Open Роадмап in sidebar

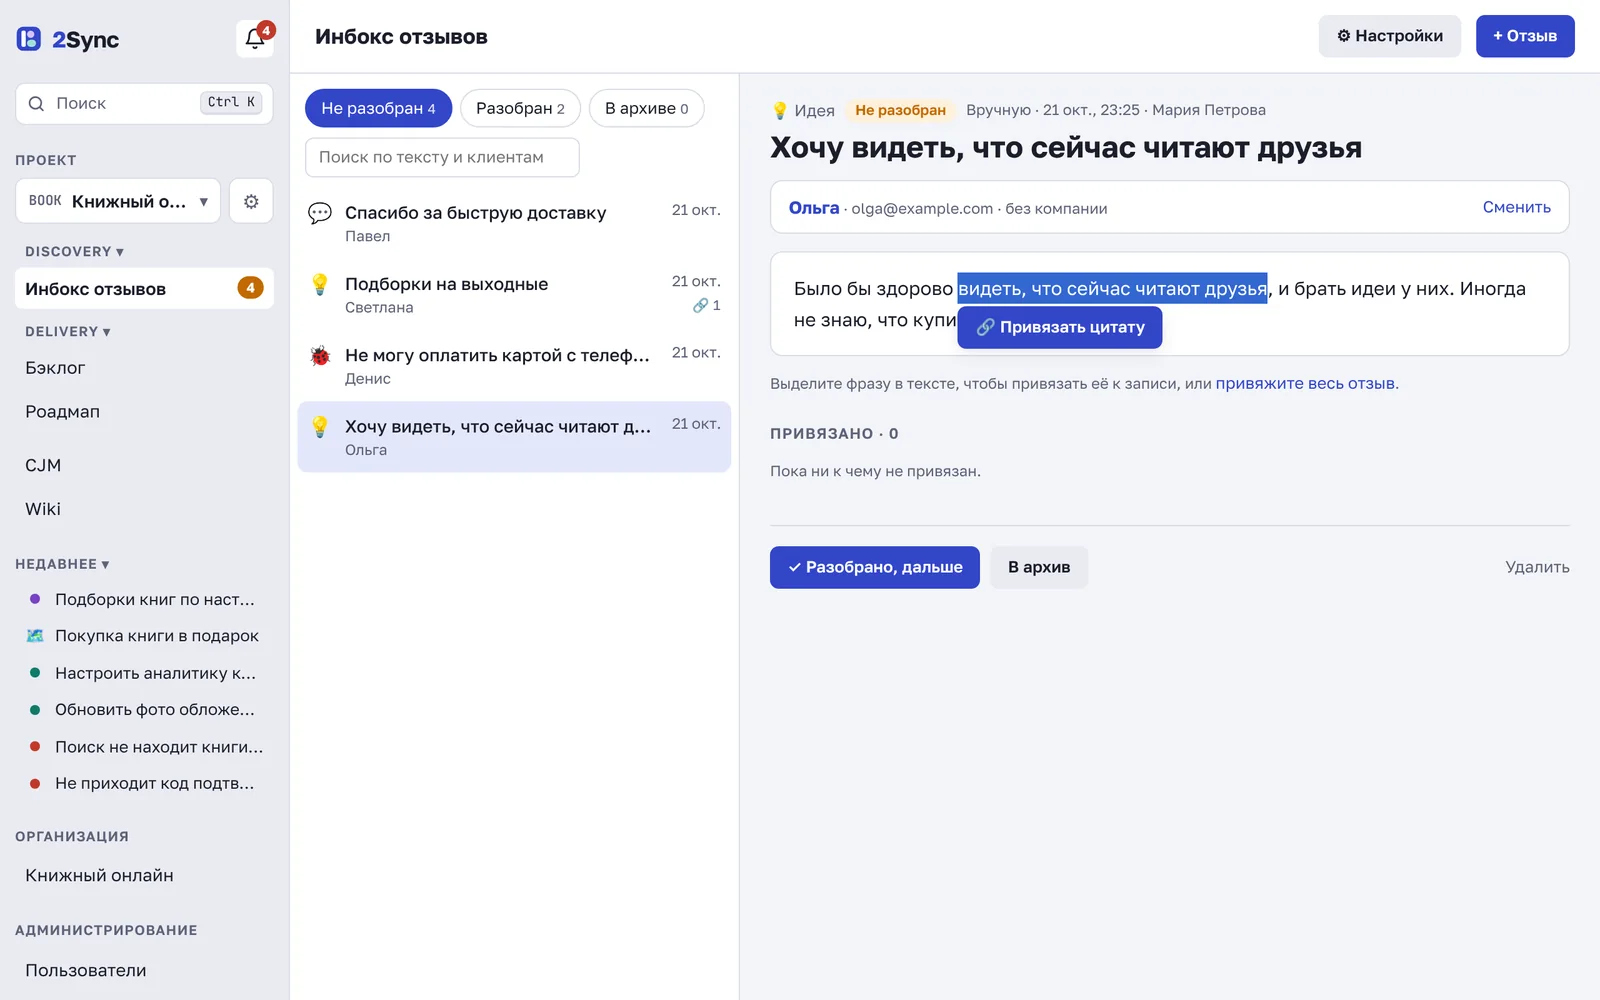click(144, 411)
